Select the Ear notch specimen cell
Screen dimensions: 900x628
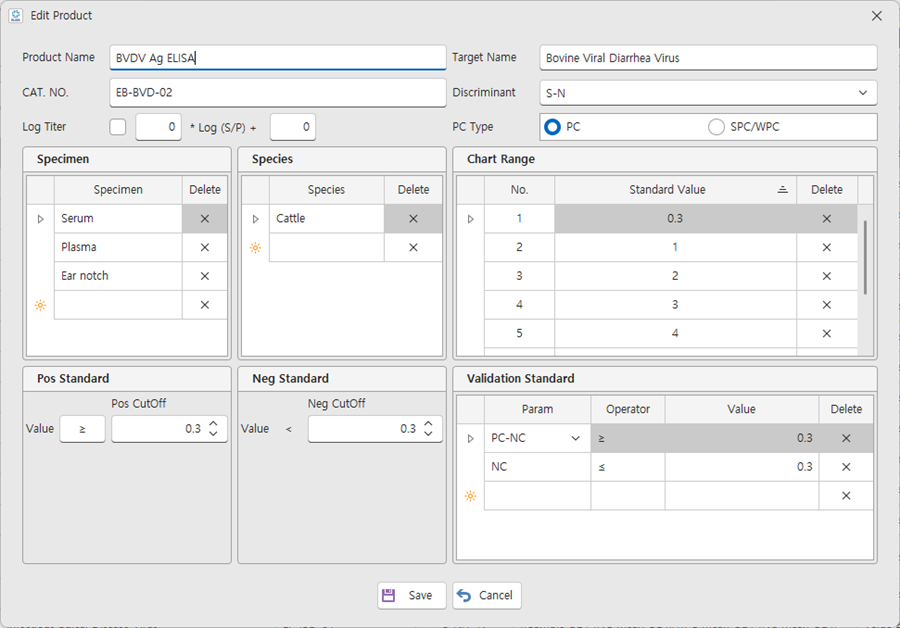tap(118, 276)
